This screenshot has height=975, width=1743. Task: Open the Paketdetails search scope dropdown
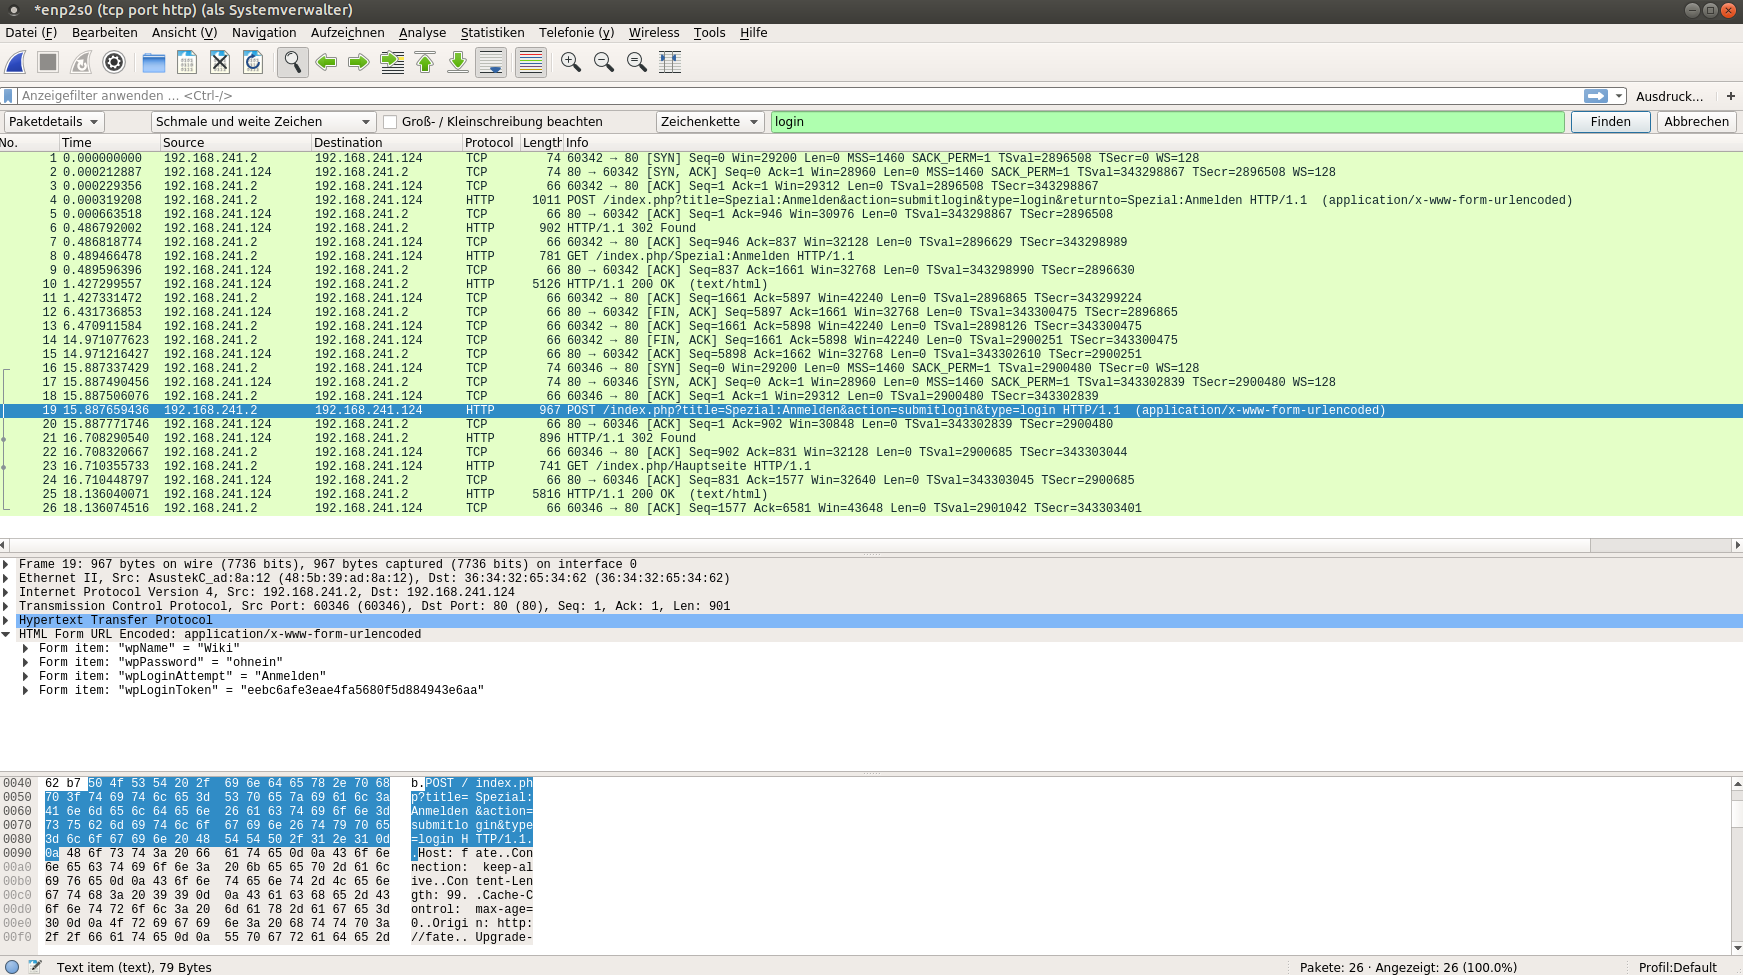[53, 122]
